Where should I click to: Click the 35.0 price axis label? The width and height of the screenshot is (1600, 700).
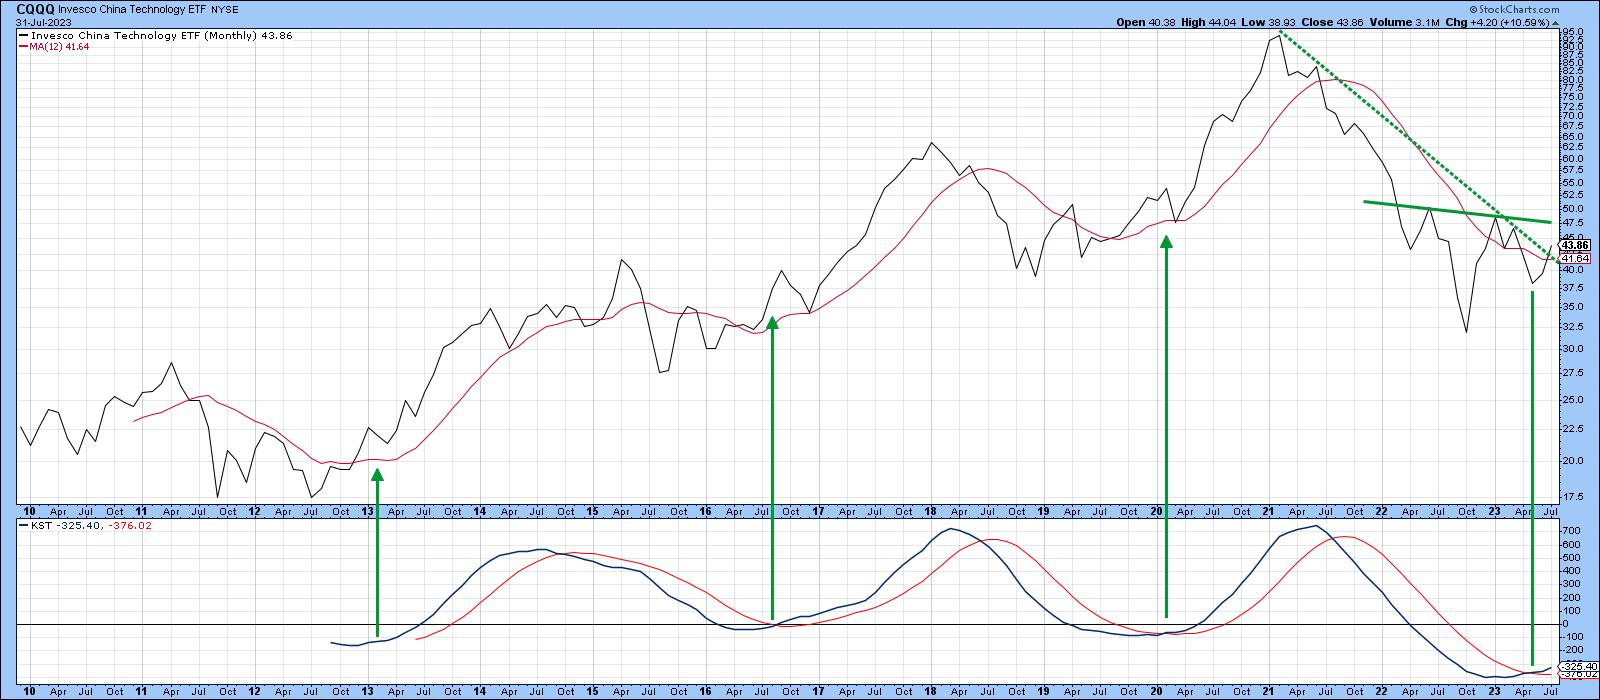(1571, 306)
